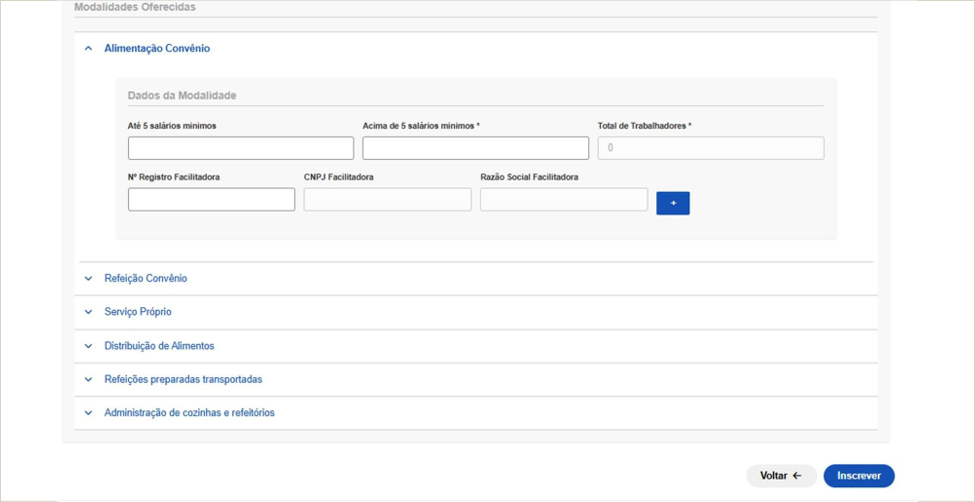The image size is (975, 502).
Task: Go back with the Voltar button
Action: pos(781,476)
